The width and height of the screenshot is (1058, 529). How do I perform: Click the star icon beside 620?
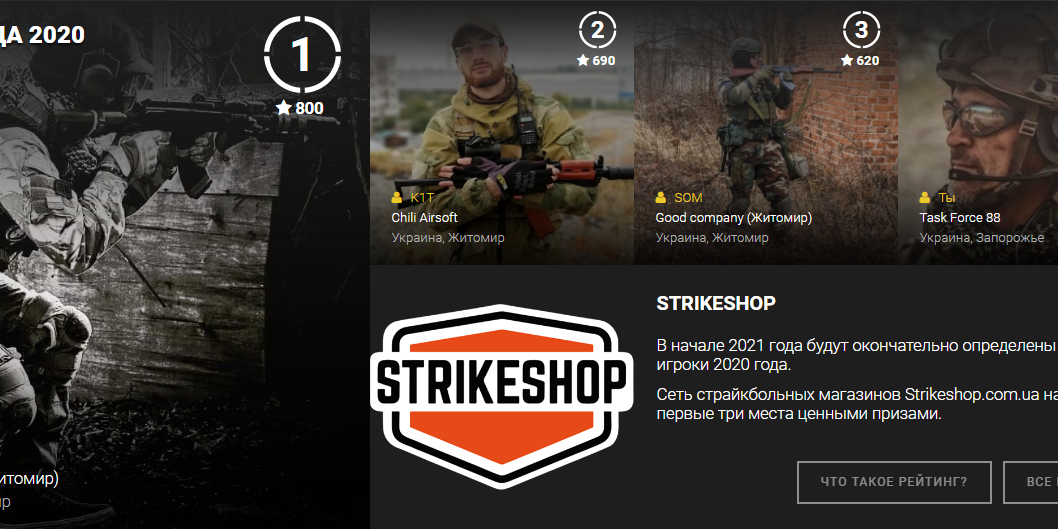[847, 61]
